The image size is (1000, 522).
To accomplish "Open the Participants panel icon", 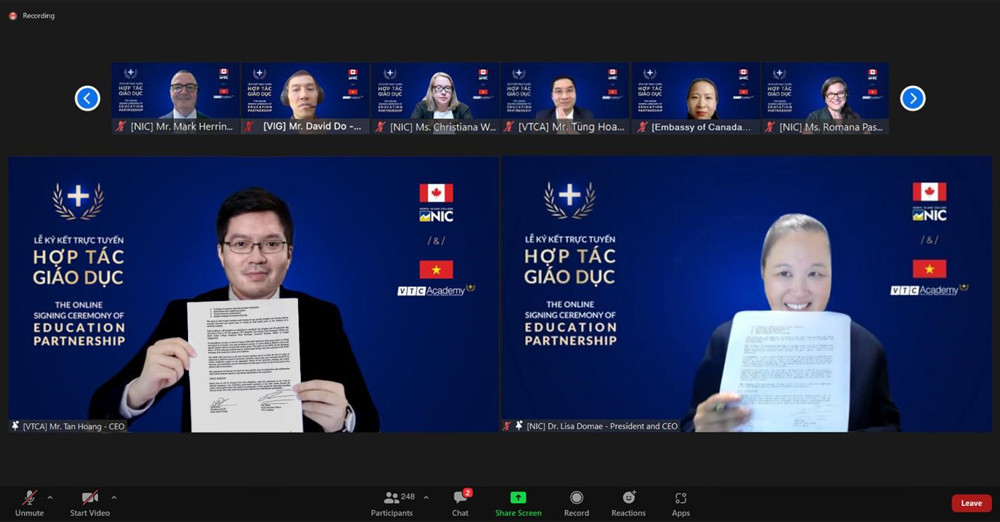I will coord(391,498).
